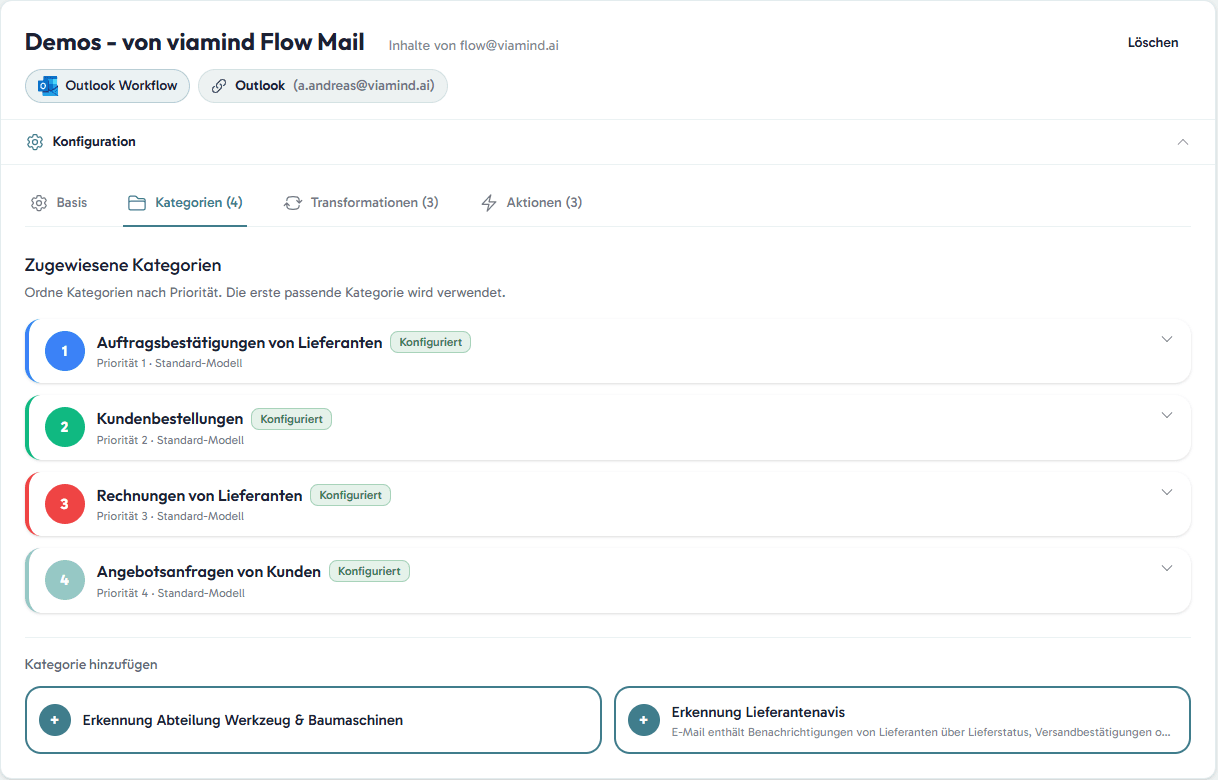Add category Erkennung Abteilung Werkzeug & Baumaschinen
Screen dimensions: 1218x780
pyautogui.click(x=313, y=720)
